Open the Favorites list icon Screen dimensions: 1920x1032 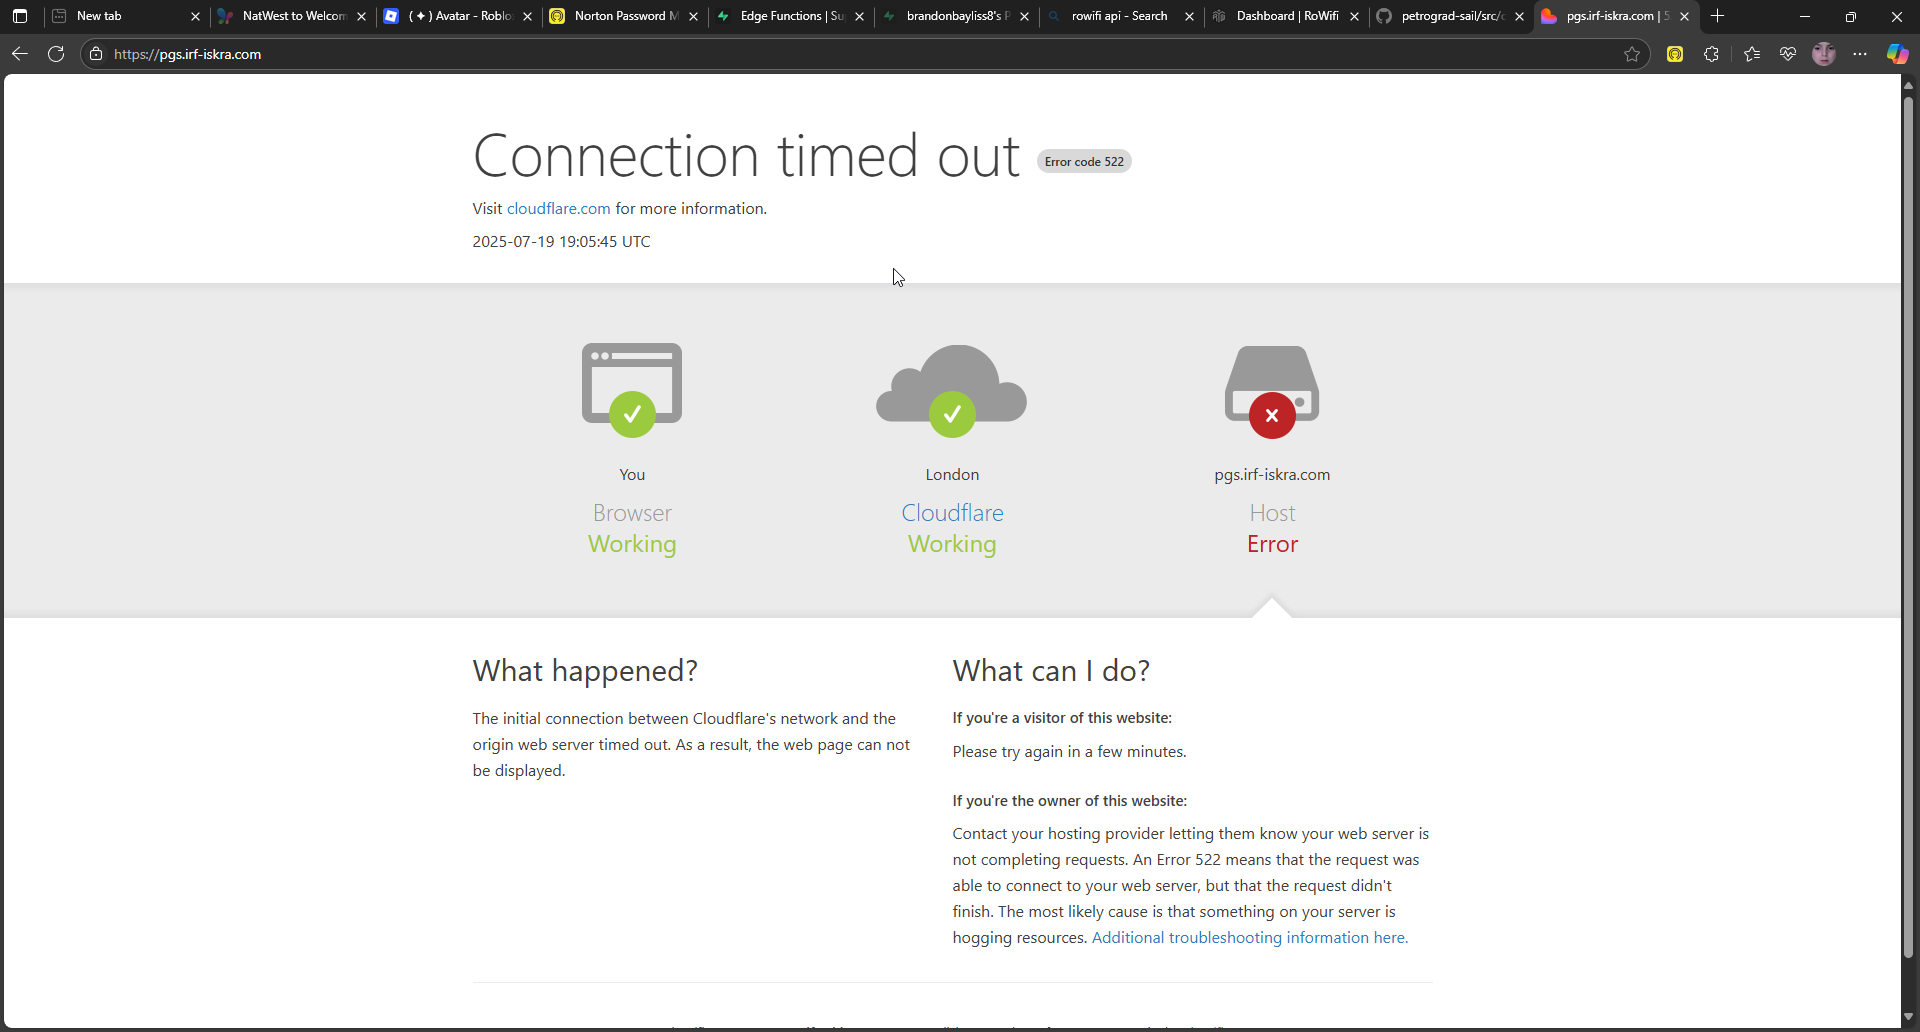coord(1752,54)
